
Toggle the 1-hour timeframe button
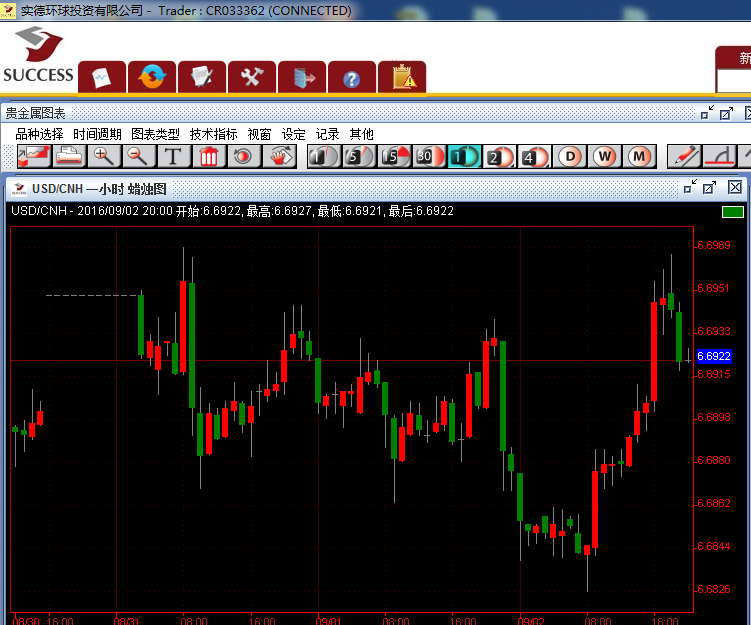[463, 156]
